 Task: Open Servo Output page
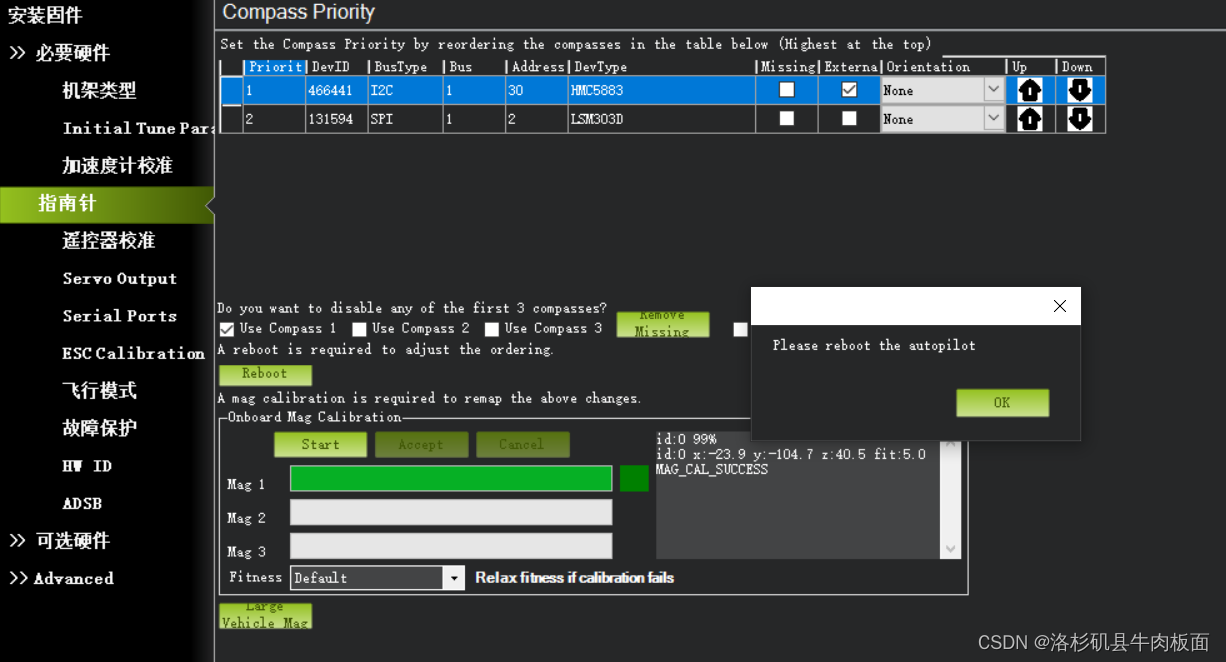[119, 279]
